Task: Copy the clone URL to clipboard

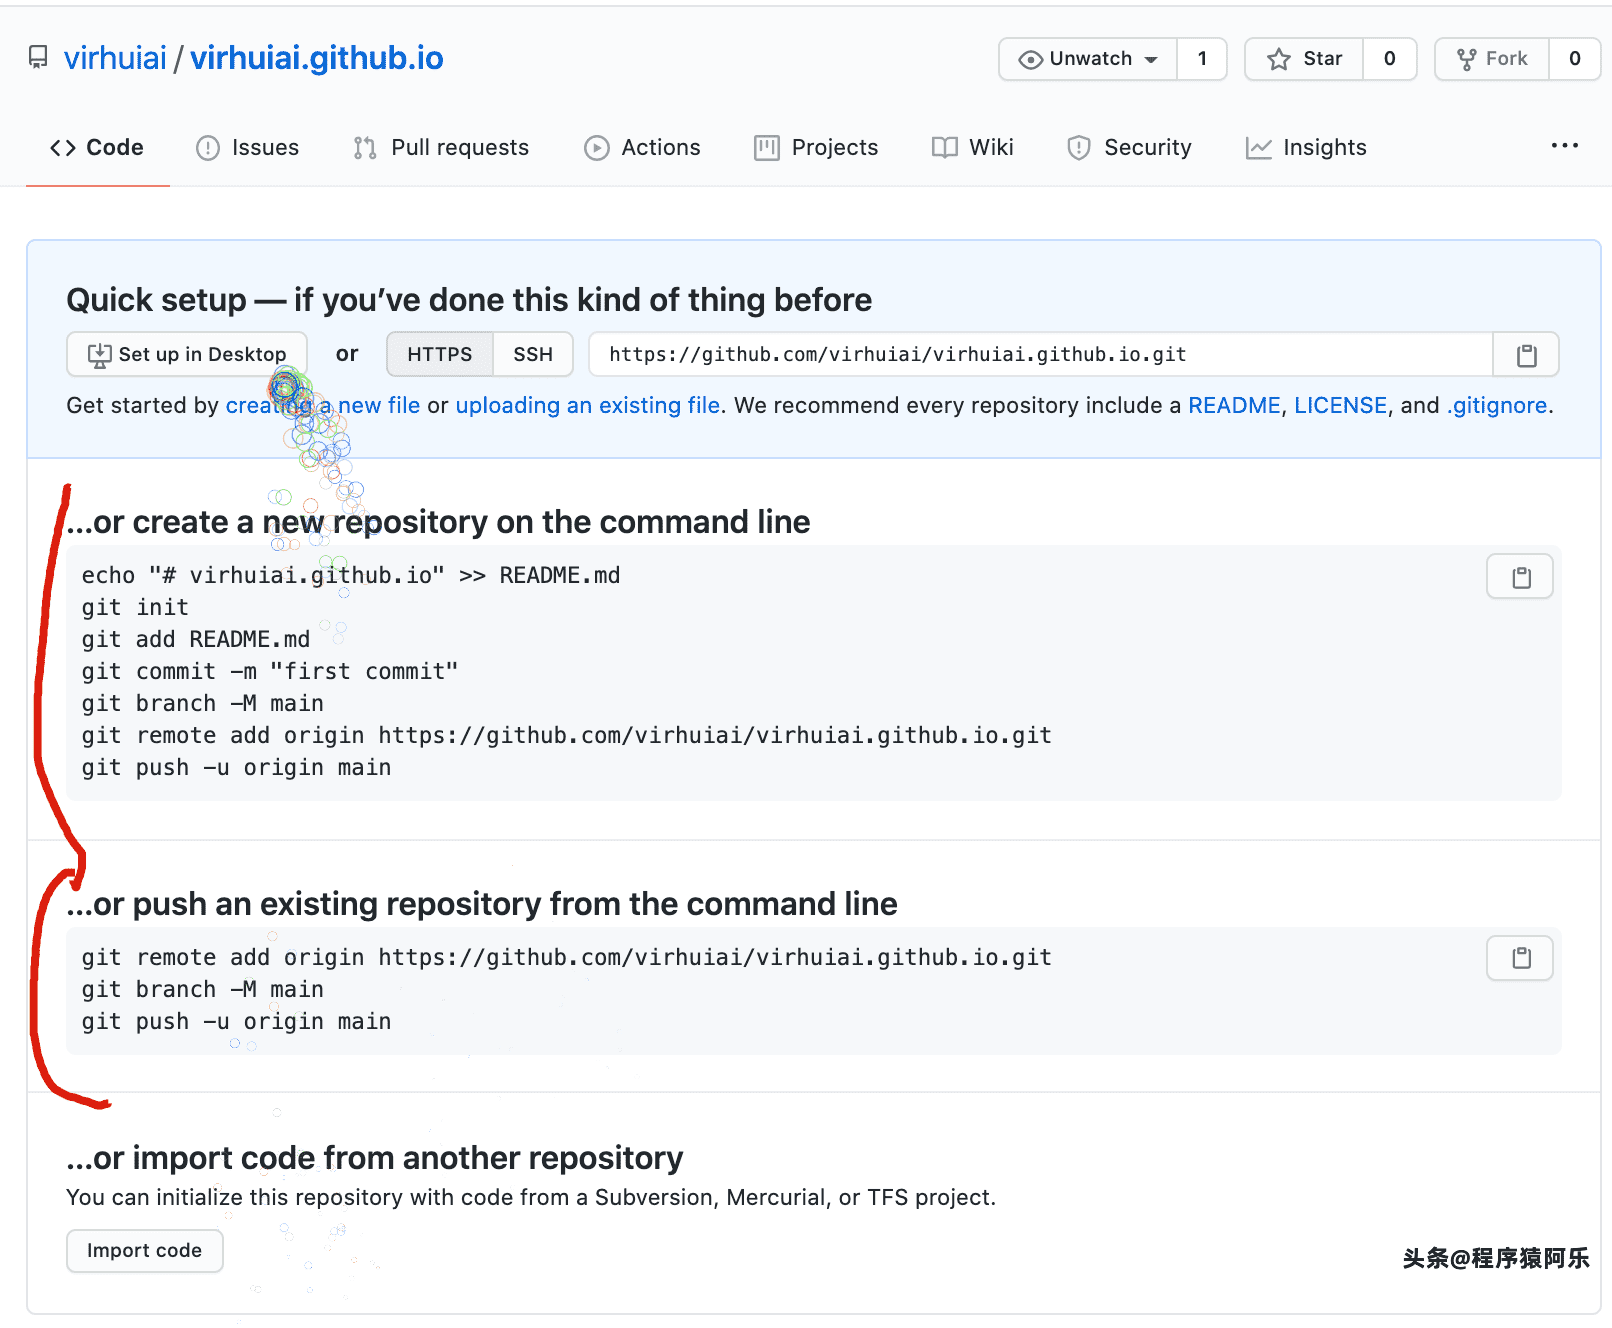Action: point(1526,354)
